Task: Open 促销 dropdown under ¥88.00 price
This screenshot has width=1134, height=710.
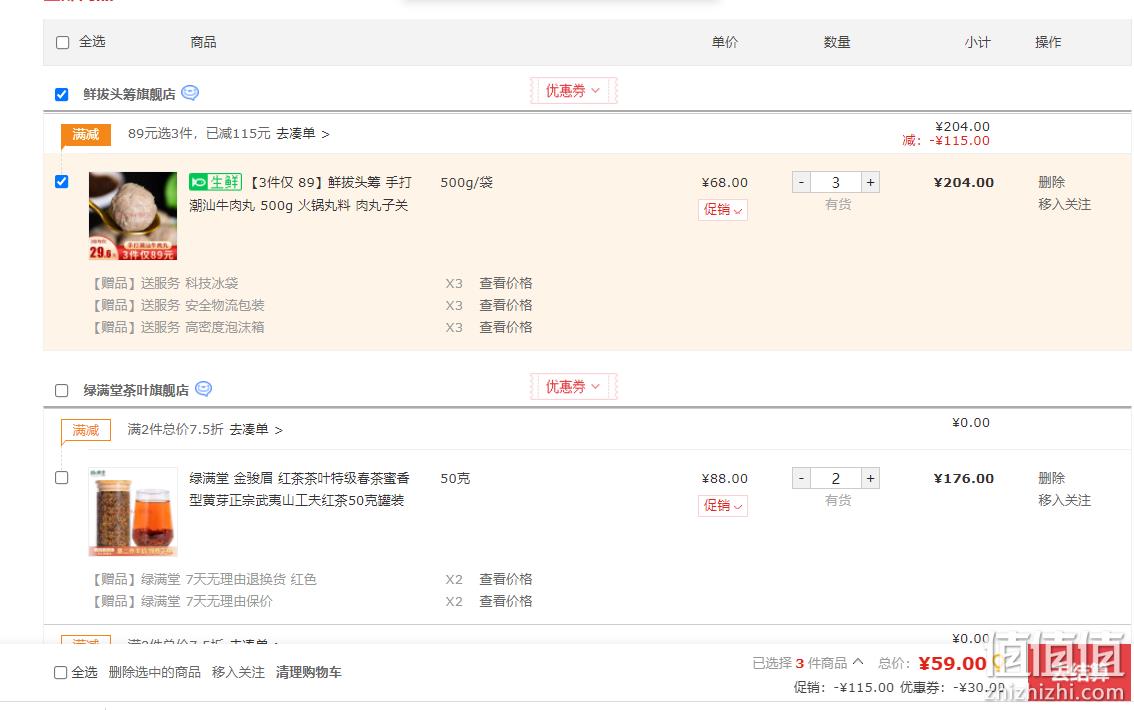Action: pyautogui.click(x=722, y=505)
